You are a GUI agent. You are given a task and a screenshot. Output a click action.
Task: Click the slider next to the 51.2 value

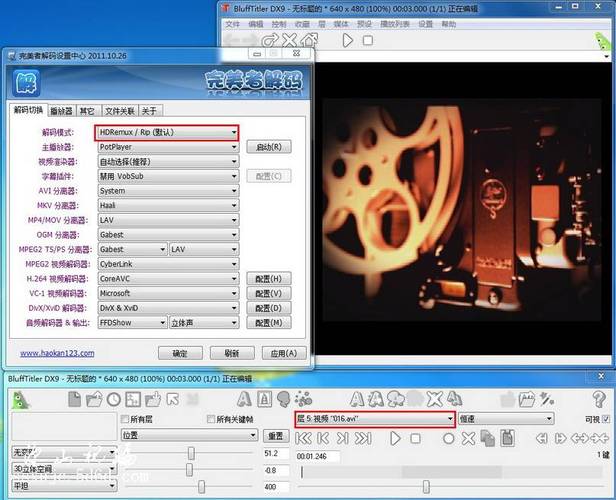click(x=190, y=453)
